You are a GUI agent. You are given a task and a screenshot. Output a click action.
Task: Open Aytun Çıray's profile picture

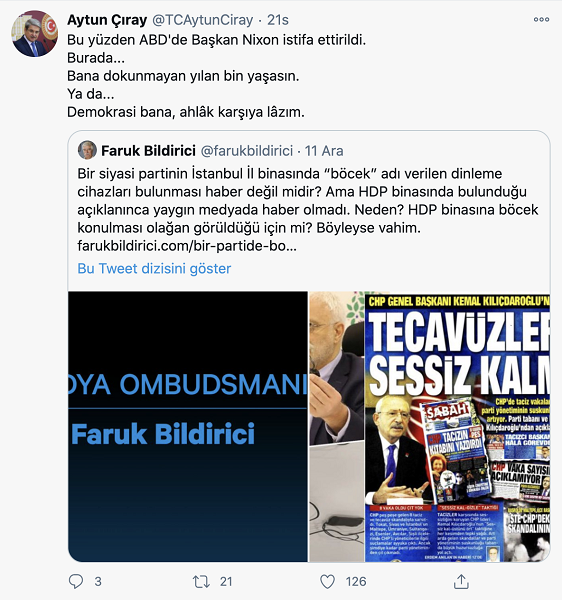point(34,34)
